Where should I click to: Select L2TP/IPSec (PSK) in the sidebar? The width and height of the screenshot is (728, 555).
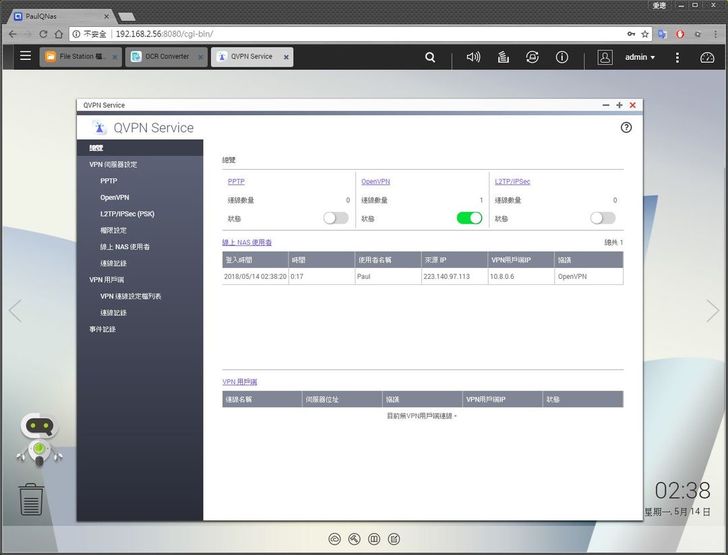(127, 213)
